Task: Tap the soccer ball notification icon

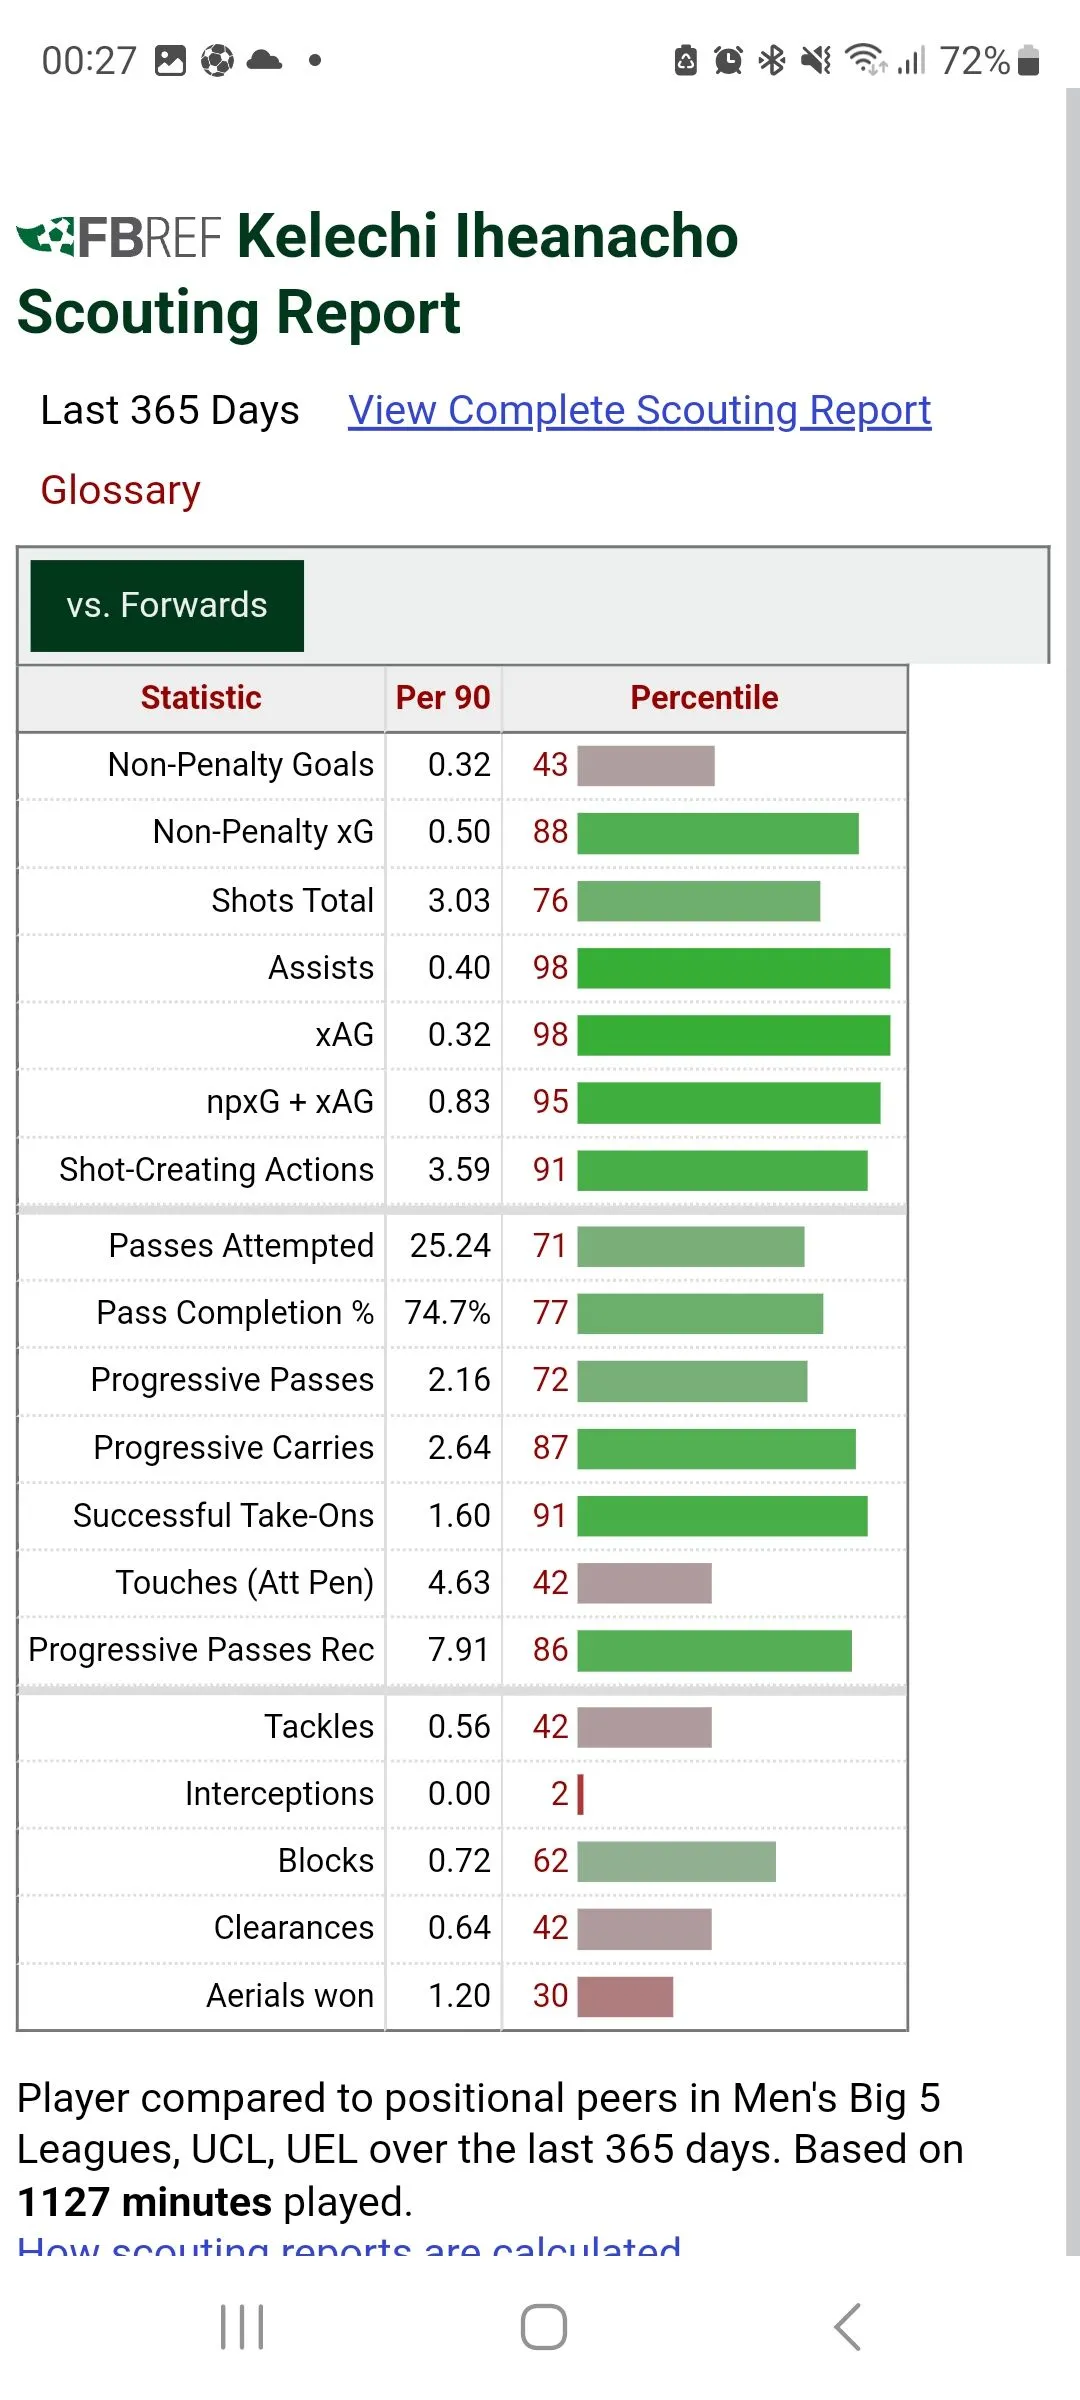Action: coord(217,61)
